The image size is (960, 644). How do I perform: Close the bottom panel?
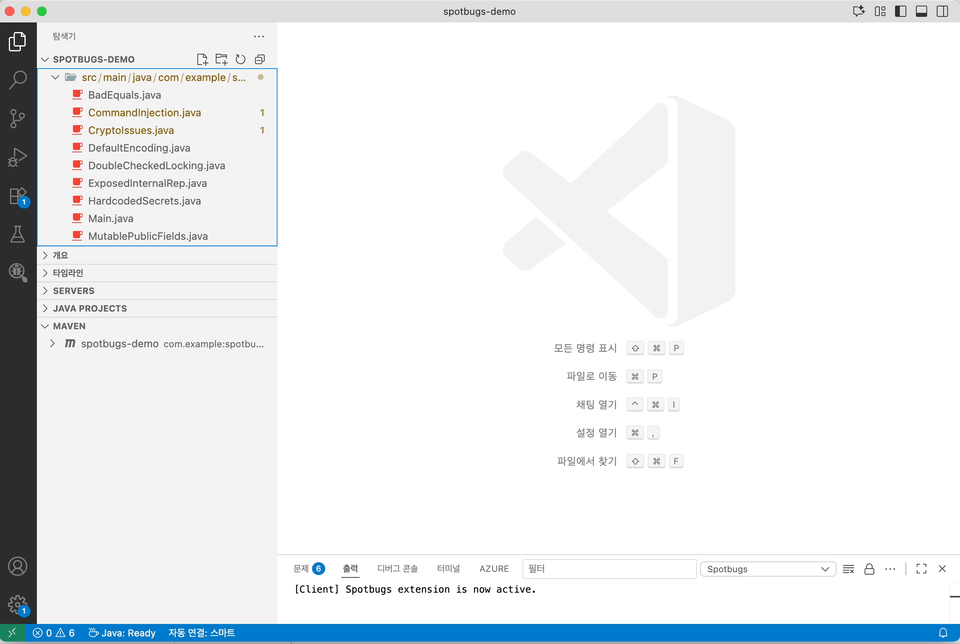[x=942, y=569]
